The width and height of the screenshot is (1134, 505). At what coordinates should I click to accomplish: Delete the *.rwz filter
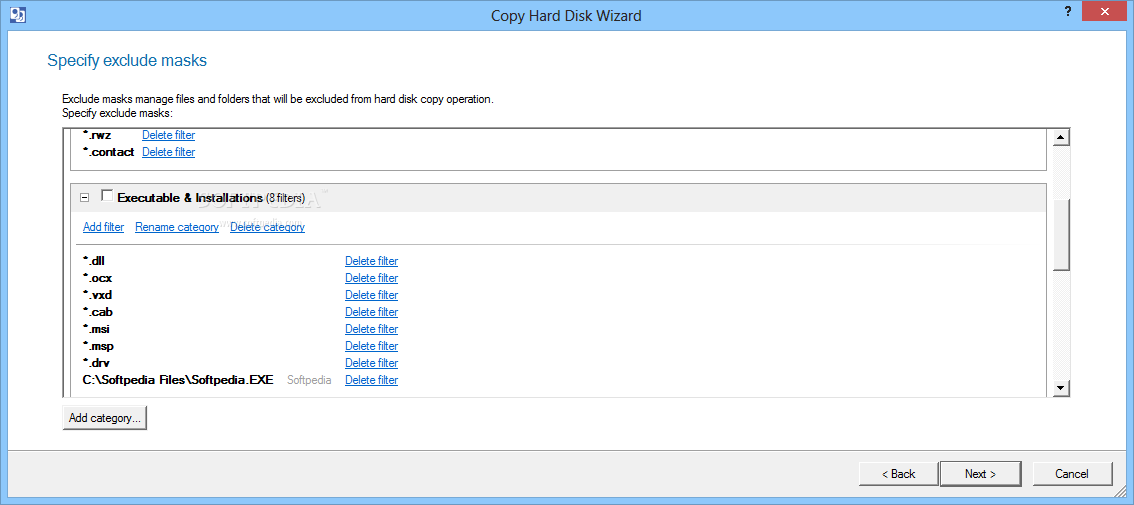coord(169,135)
